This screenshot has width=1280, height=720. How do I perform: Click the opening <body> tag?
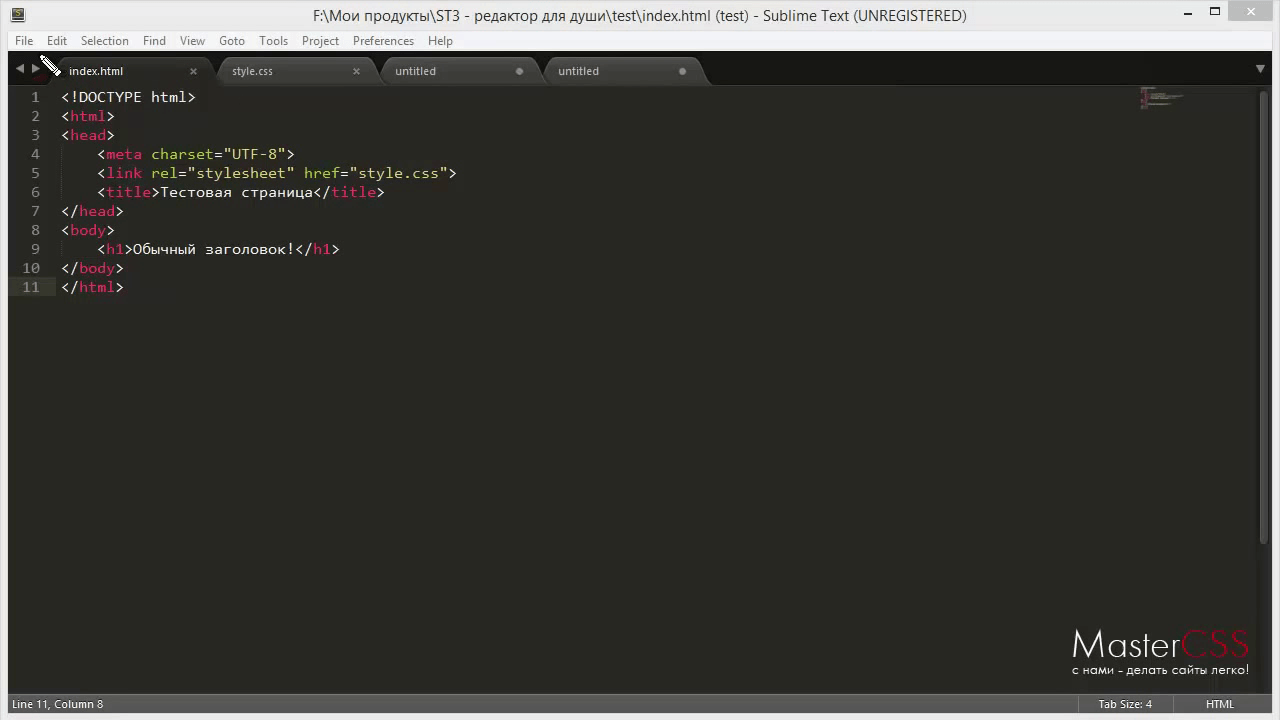click(88, 230)
